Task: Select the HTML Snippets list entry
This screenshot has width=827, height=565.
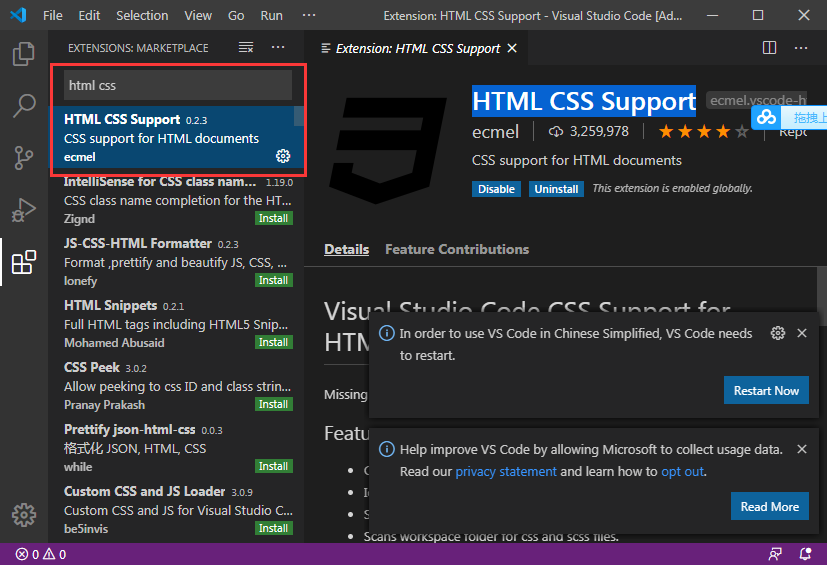Action: [x=178, y=324]
